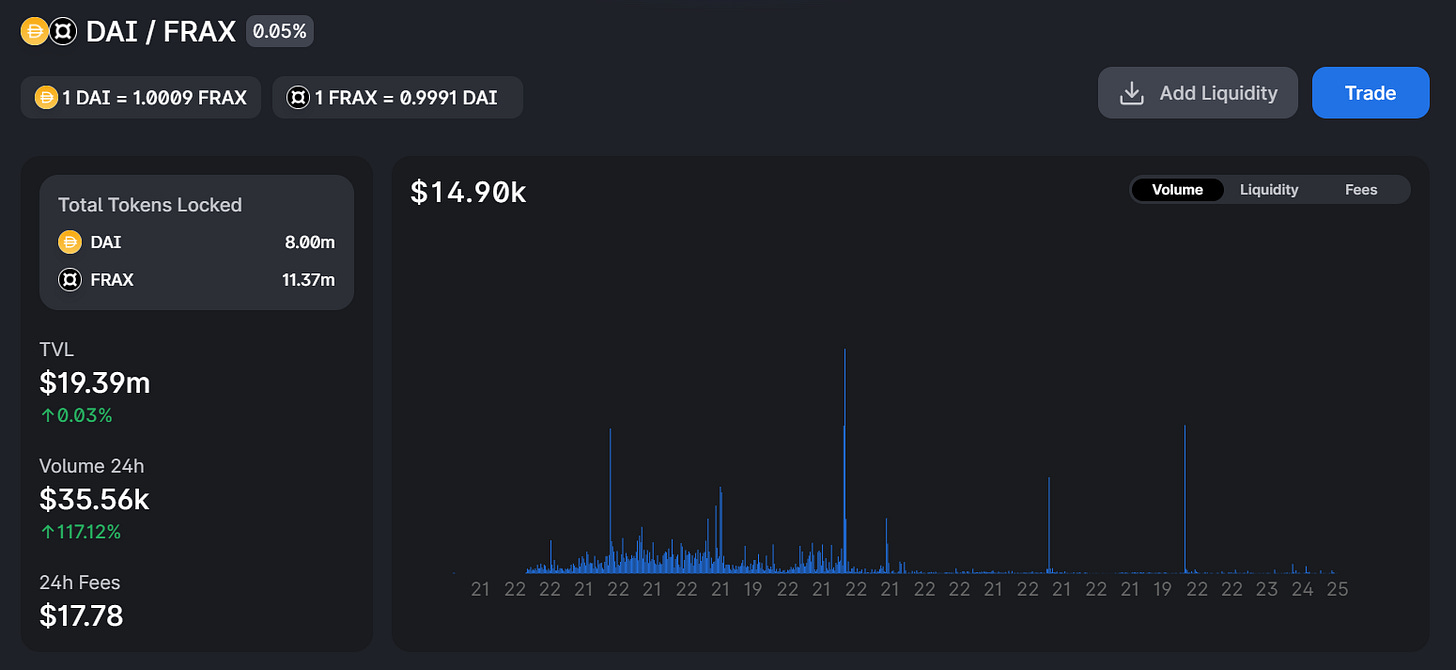Click the volume change 117.12%
1456x670 pixels.
80,532
